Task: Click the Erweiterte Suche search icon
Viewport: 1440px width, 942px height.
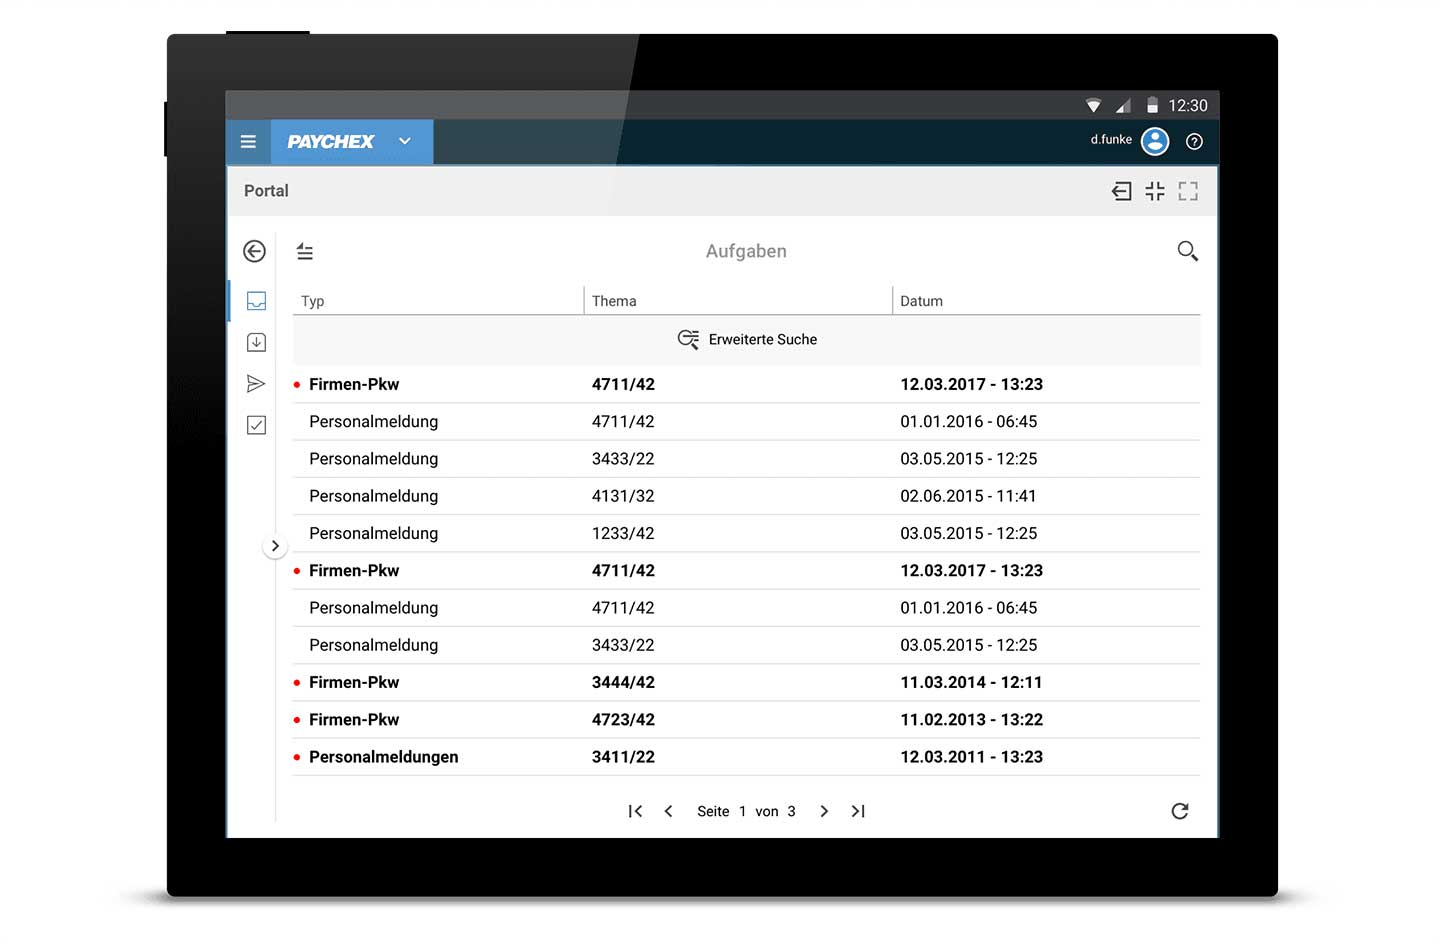Action: tap(688, 340)
